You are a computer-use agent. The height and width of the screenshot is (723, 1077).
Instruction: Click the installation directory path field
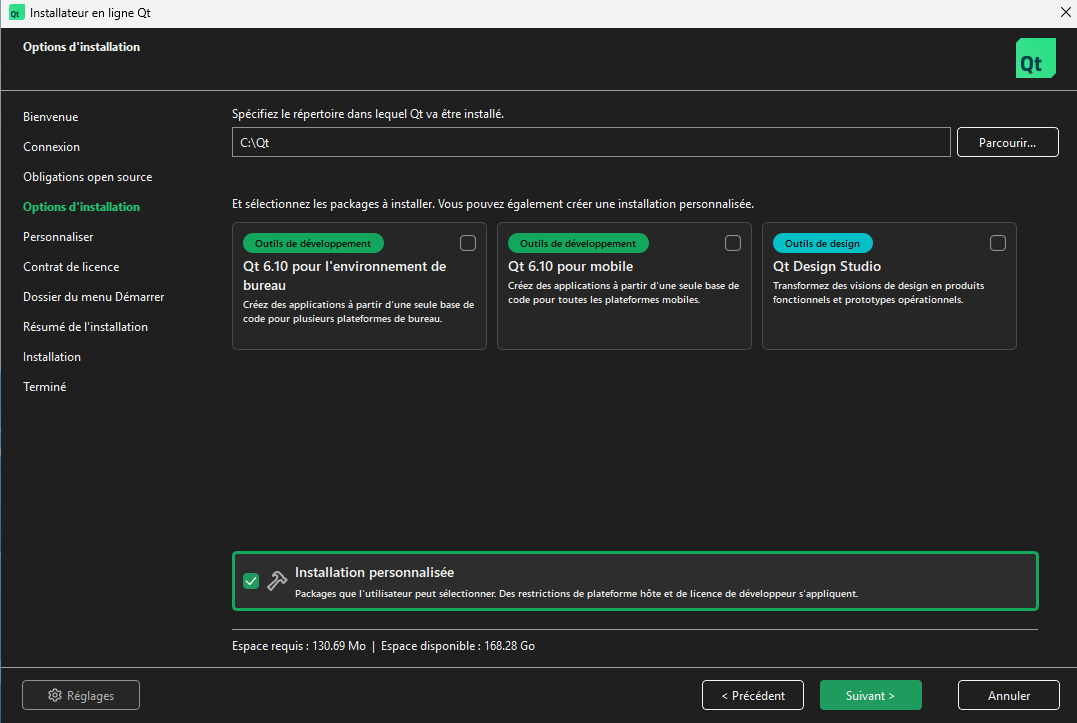(x=590, y=143)
